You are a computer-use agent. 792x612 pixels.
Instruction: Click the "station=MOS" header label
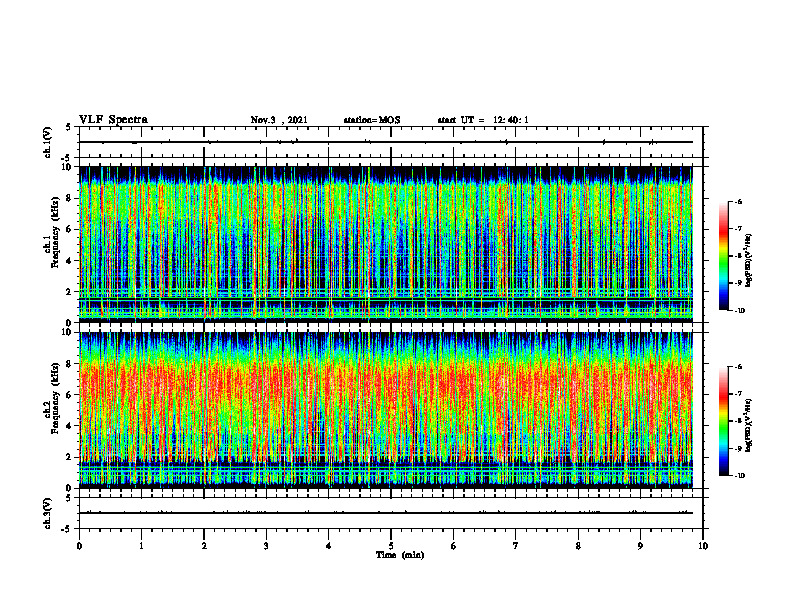[x=372, y=120]
